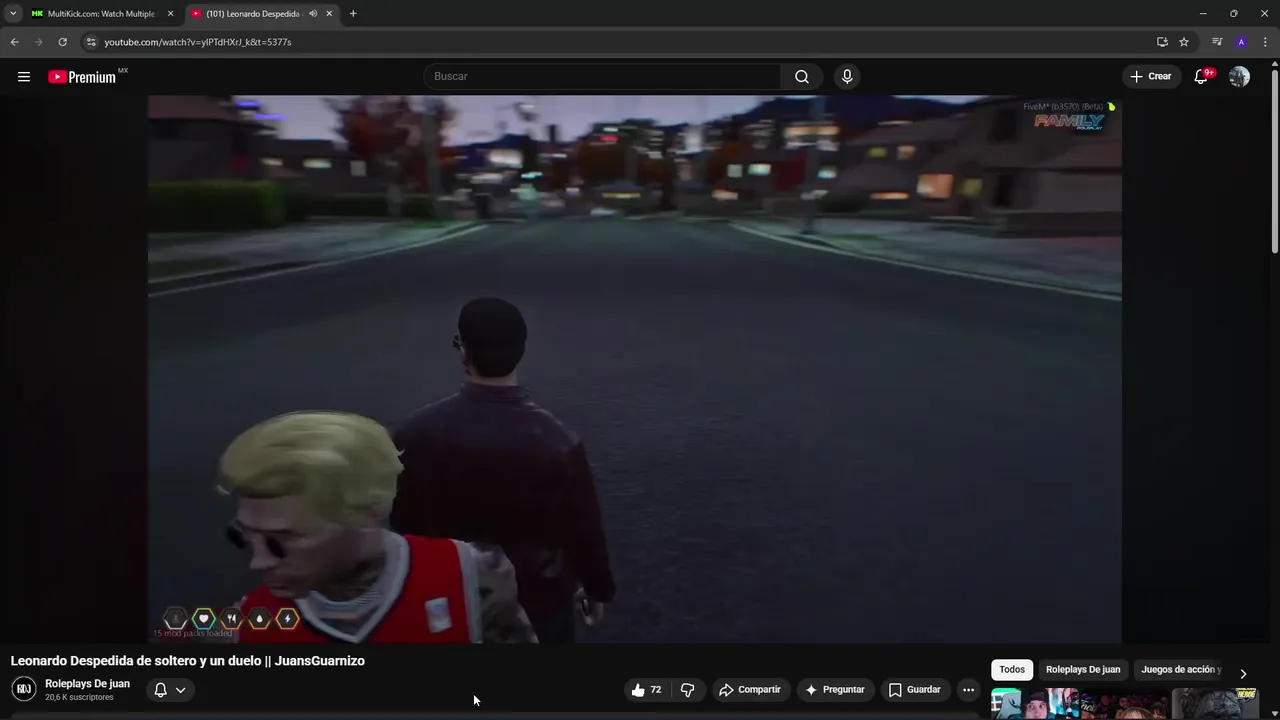Open YouTube notifications bell
The width and height of the screenshot is (1280, 720).
click(x=1202, y=76)
